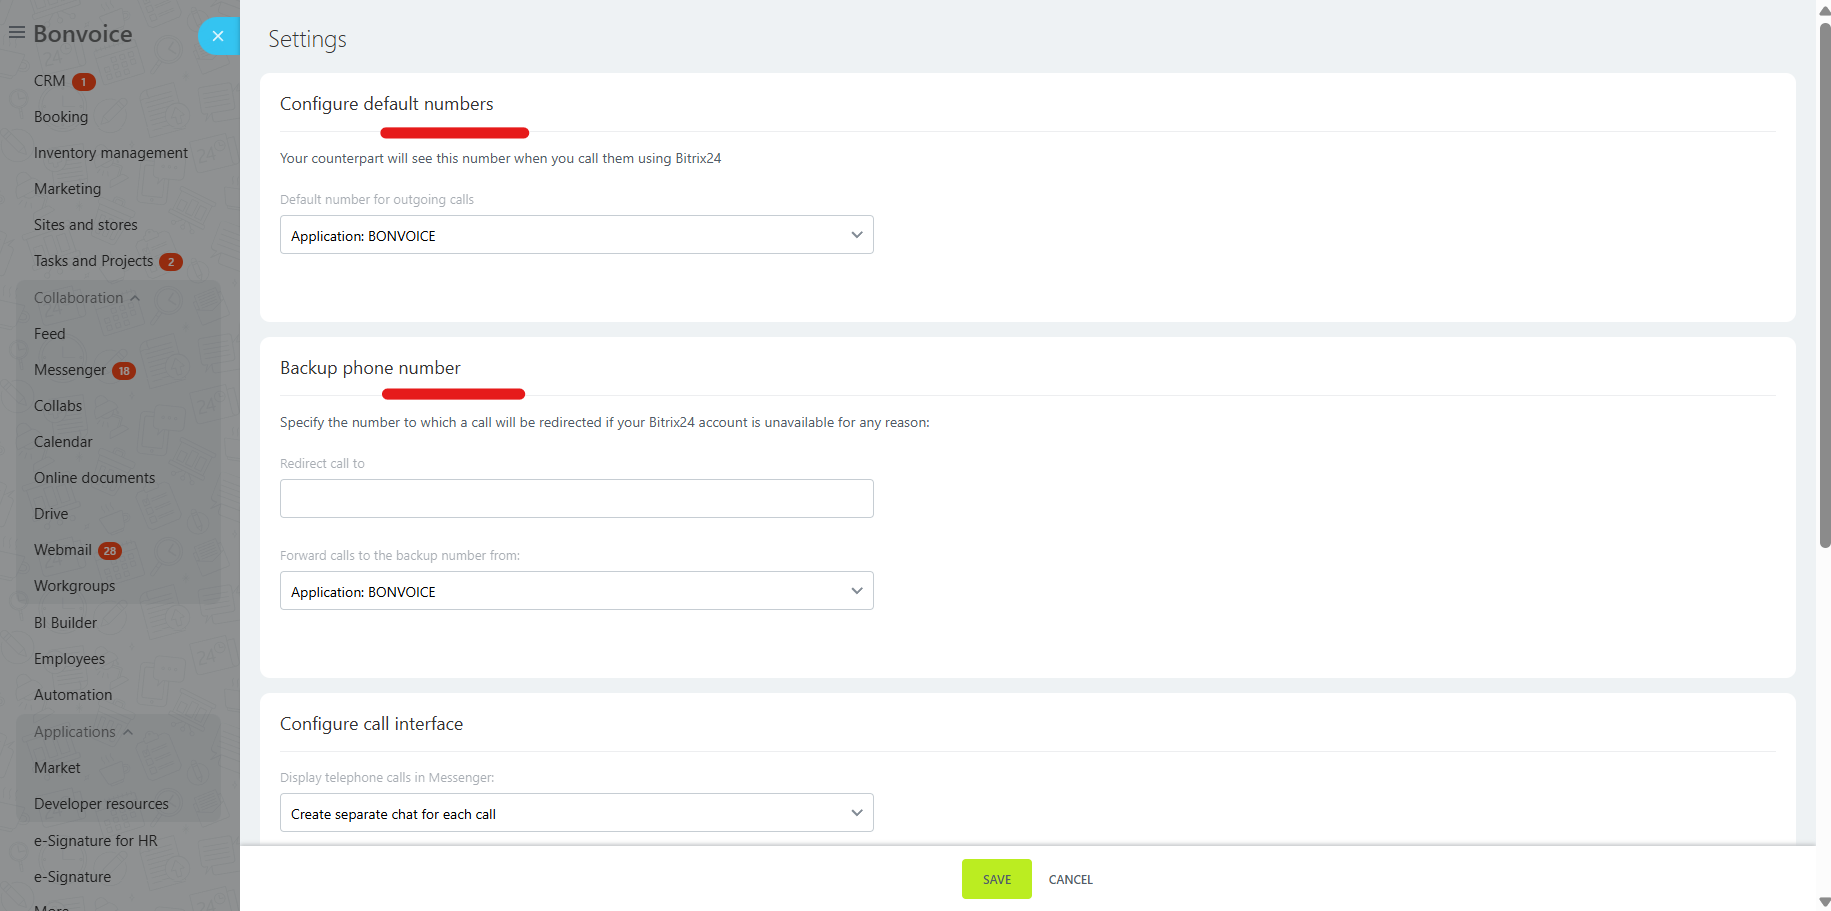This screenshot has height=911, width=1831.
Task: Open the forward calls backup number dropdown
Action: click(x=576, y=591)
